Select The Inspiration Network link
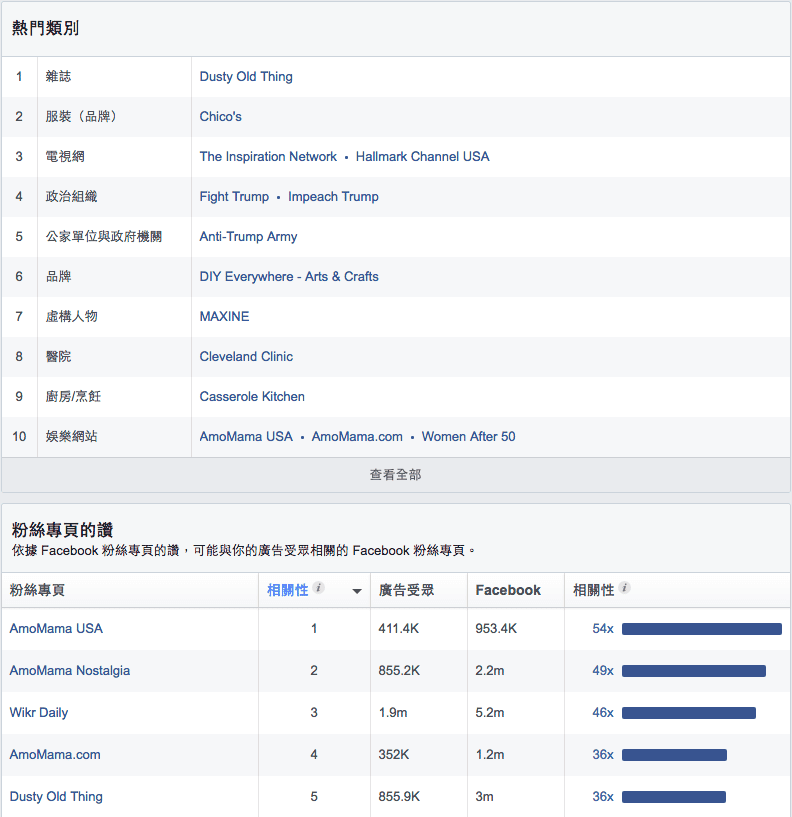The width and height of the screenshot is (792, 817). [268, 157]
